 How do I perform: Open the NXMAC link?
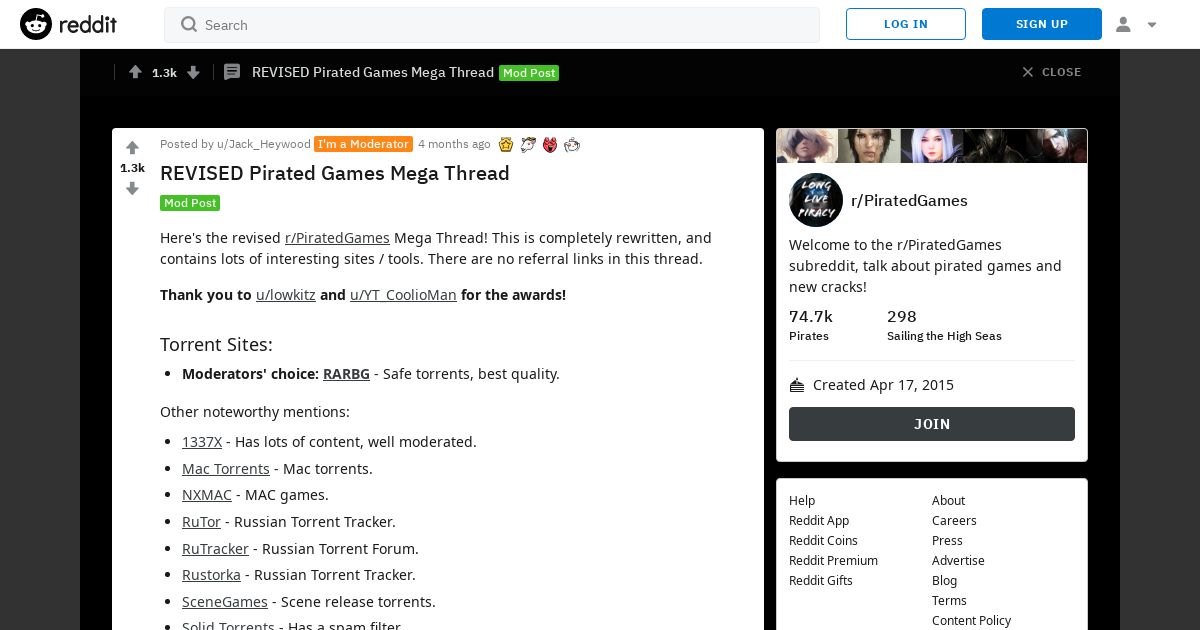pos(207,495)
